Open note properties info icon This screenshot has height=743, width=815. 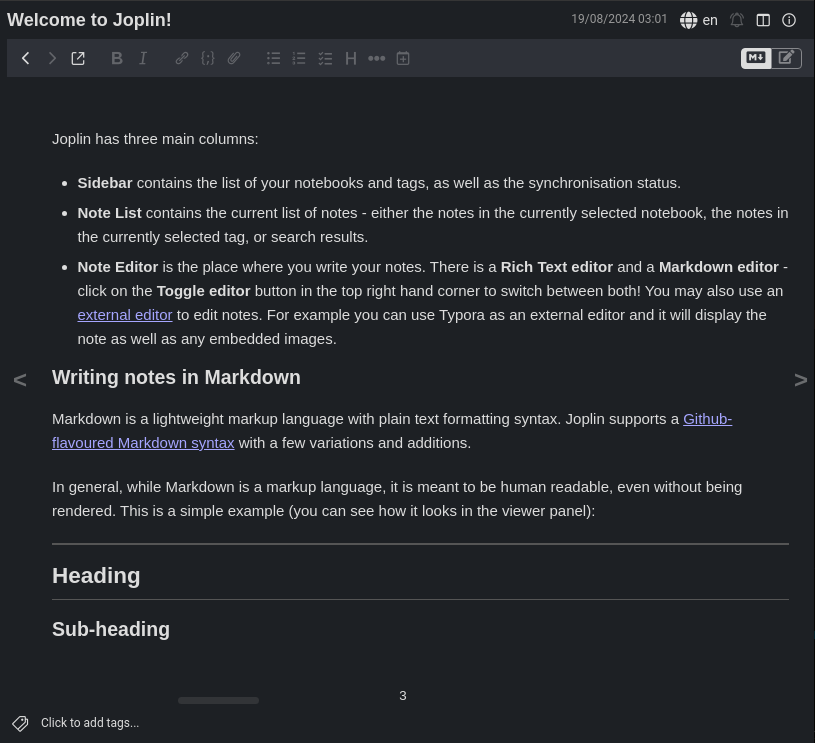(789, 20)
